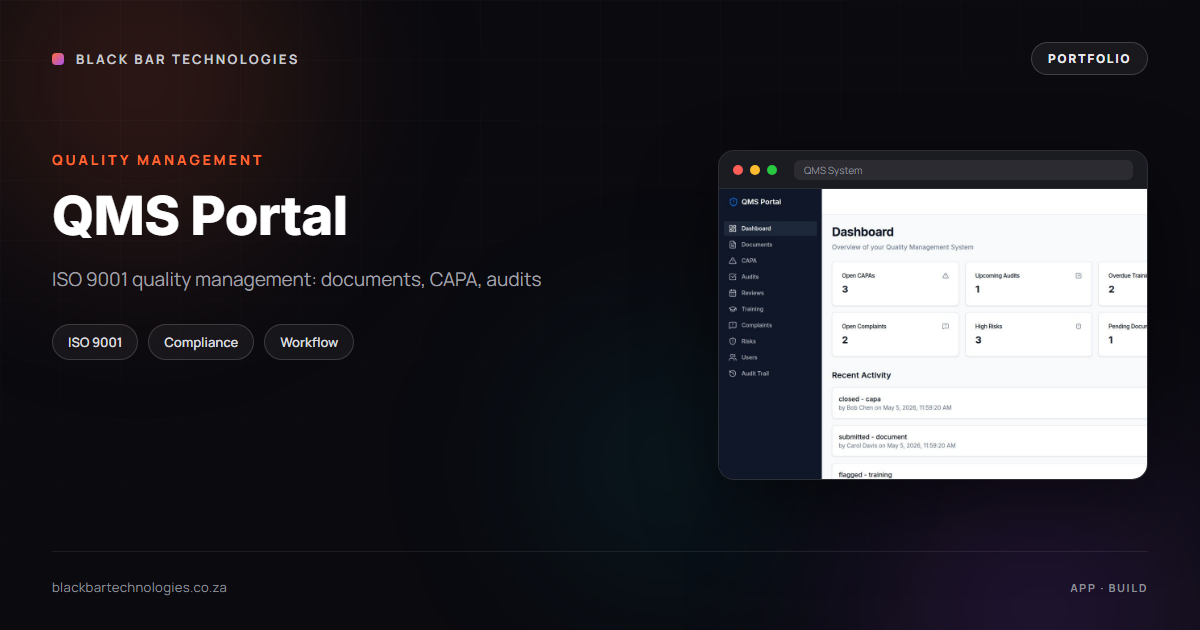Click the CAPA warning triangle sidebar icon

tap(733, 261)
